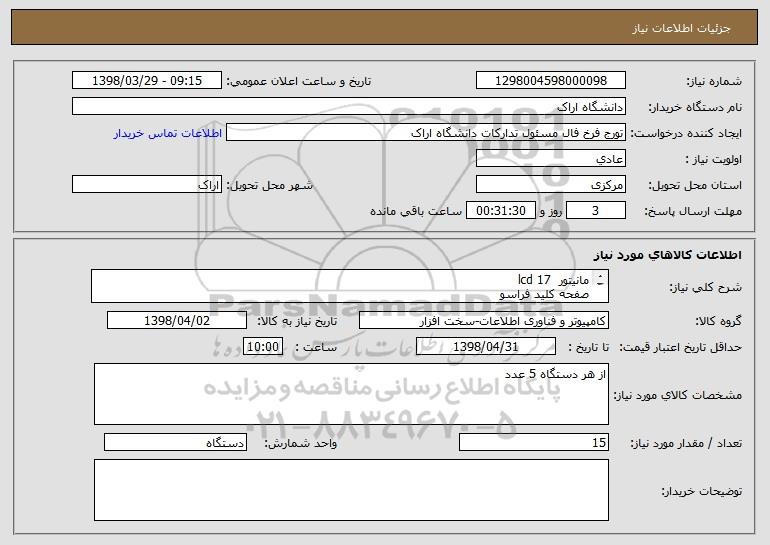Click unit of measure field دستگاه
770x545 pixels.
point(175,442)
